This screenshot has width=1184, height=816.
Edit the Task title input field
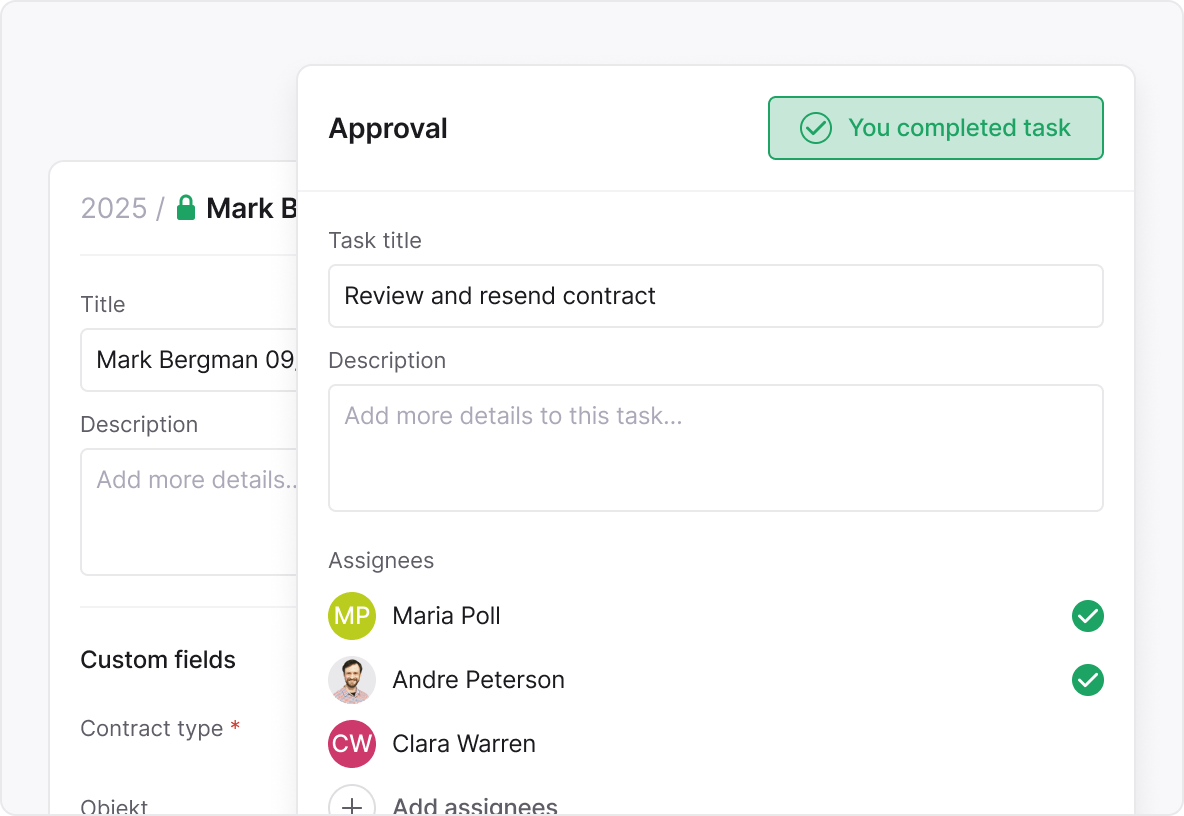point(715,296)
